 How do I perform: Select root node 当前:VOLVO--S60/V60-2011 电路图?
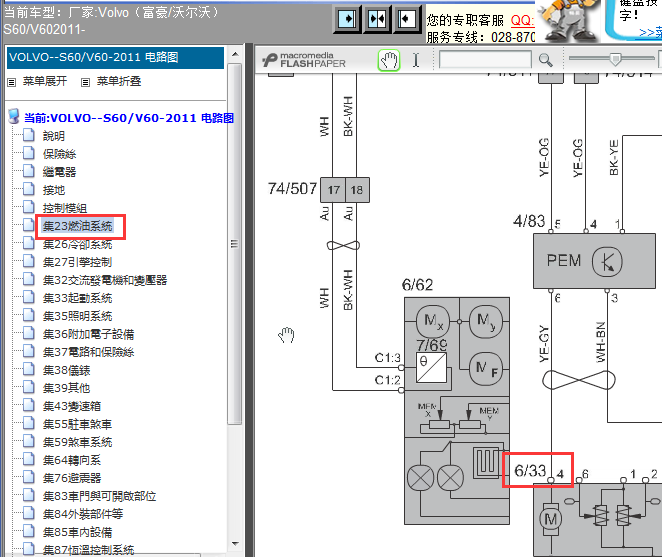129,118
